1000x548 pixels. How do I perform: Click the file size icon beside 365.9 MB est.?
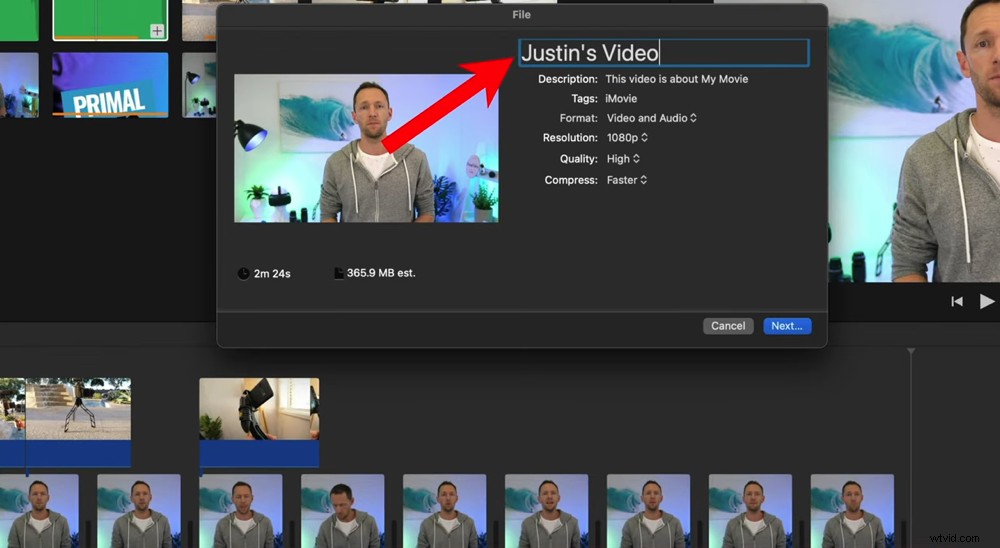(x=339, y=273)
